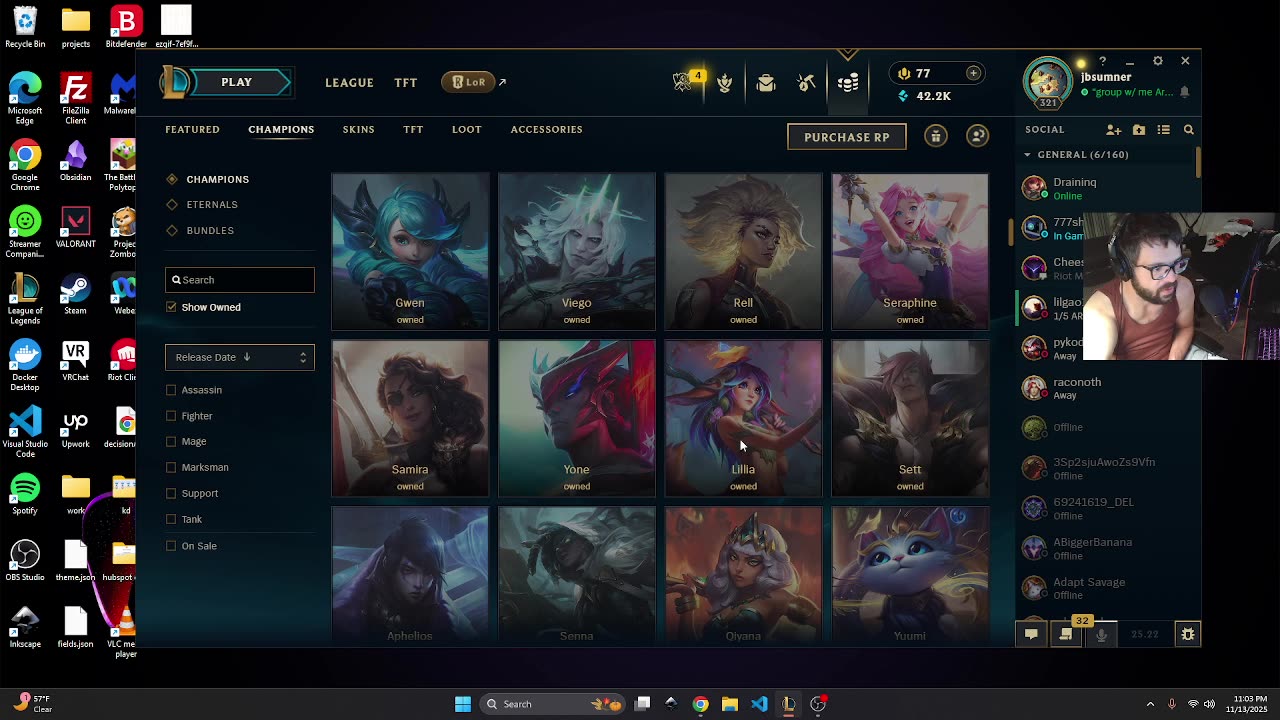1280x720 pixels.
Task: Select the Yone champion card
Action: click(x=577, y=418)
